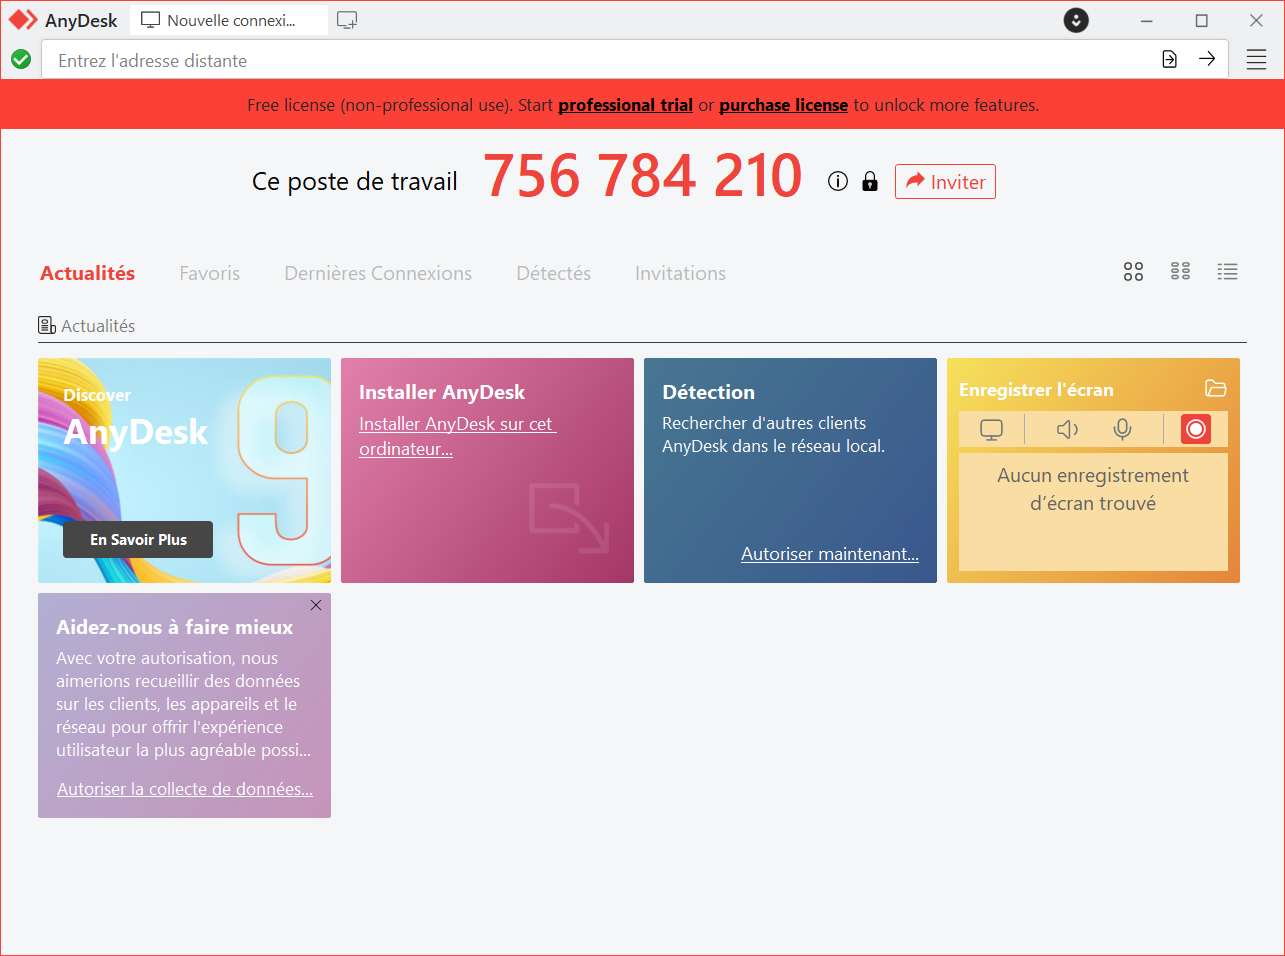Select the Nouvelle connexion tab

(x=228, y=20)
